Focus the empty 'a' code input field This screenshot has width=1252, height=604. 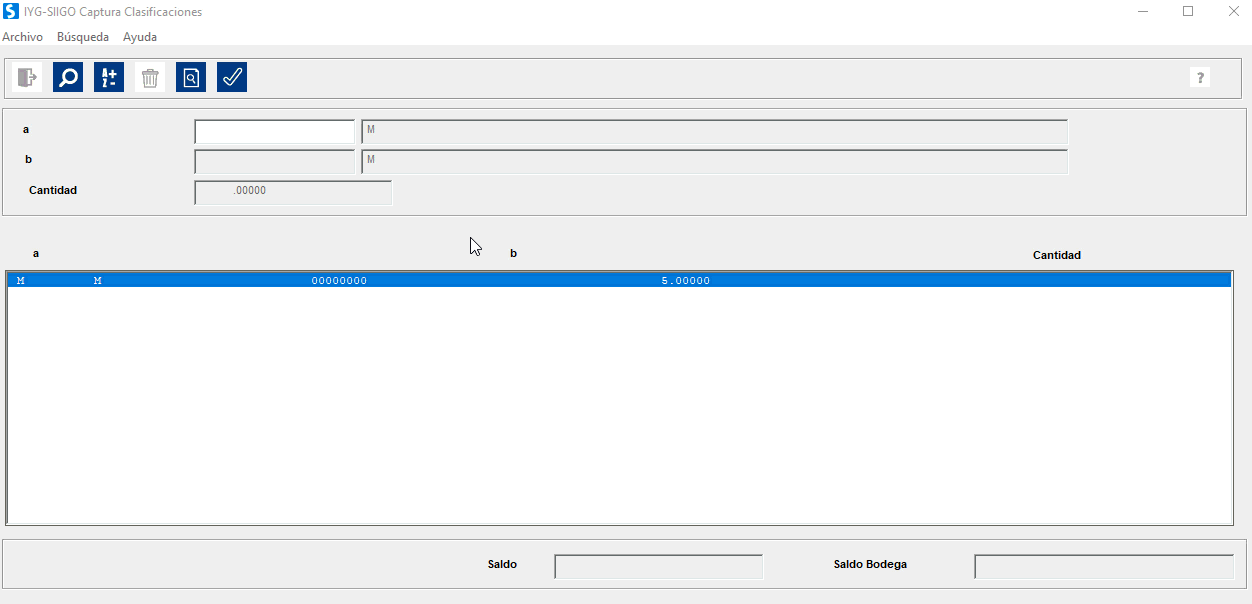coord(275,132)
